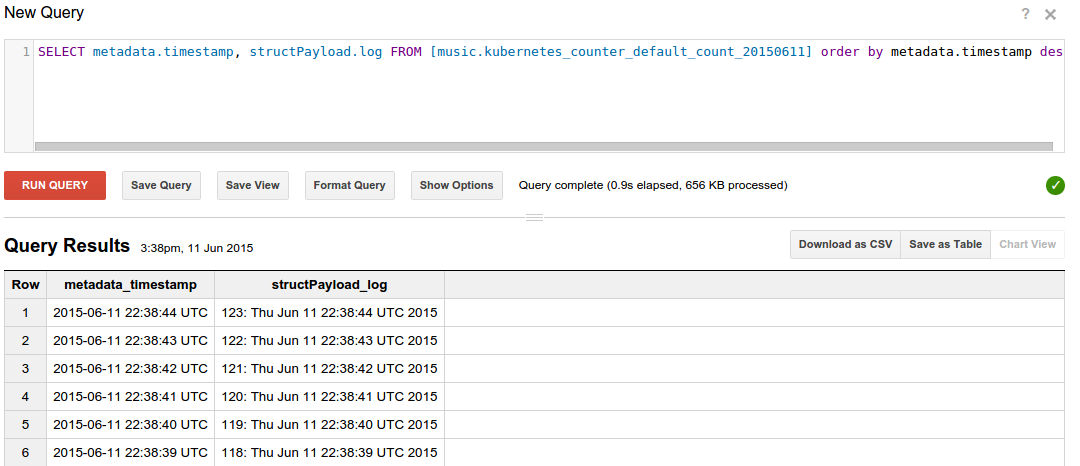The image size is (1080, 466).
Task: Close the New Query panel
Action: tap(1050, 14)
